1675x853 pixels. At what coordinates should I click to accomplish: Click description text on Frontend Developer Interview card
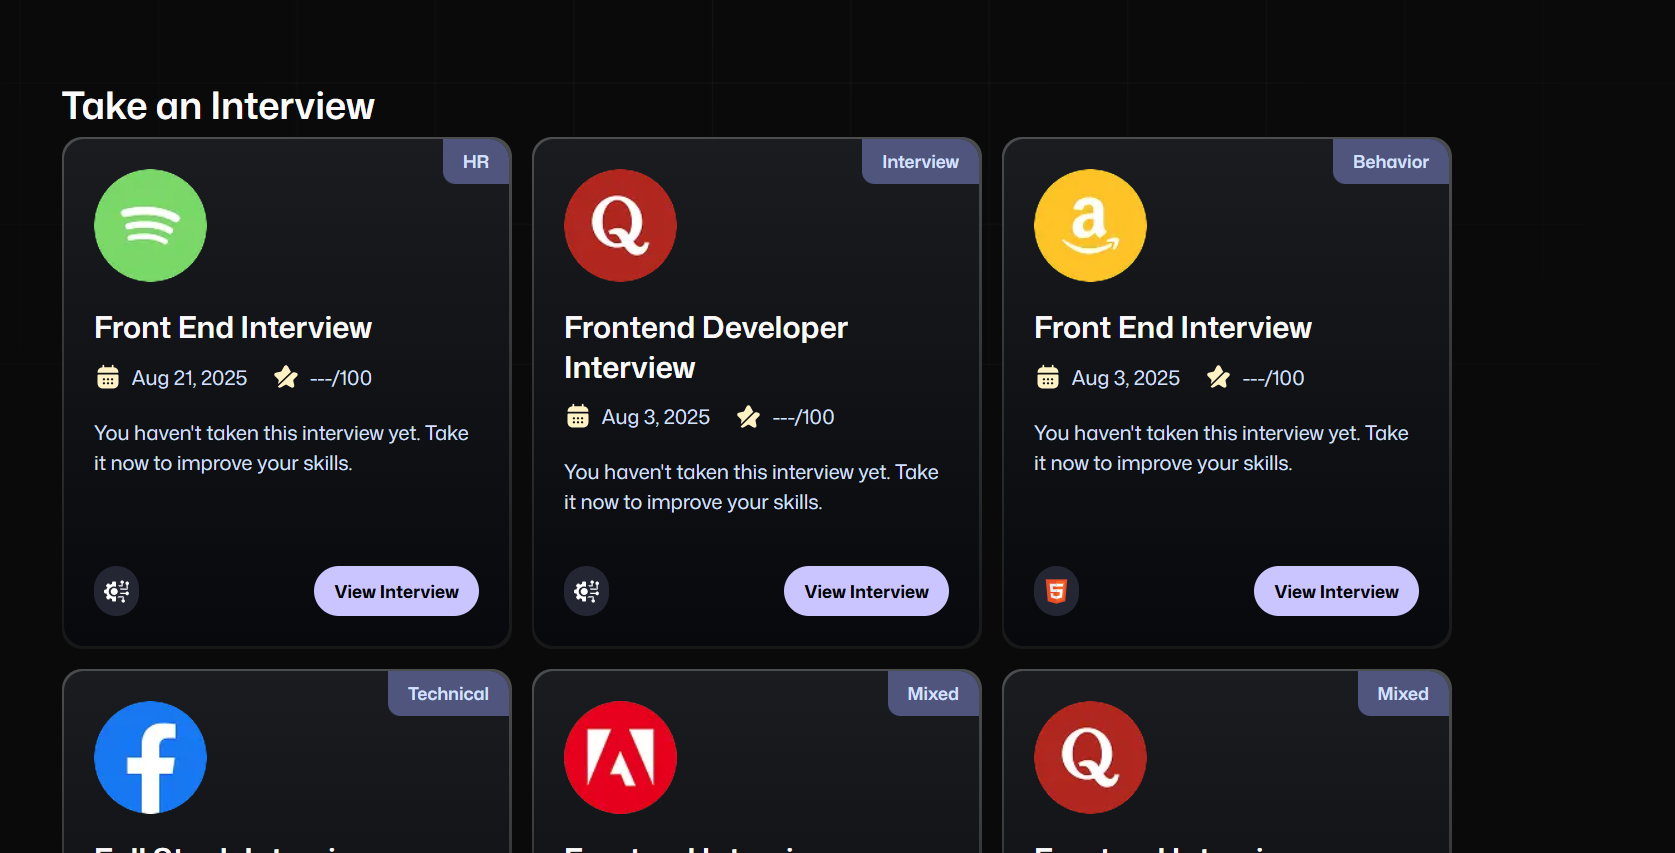click(x=751, y=487)
